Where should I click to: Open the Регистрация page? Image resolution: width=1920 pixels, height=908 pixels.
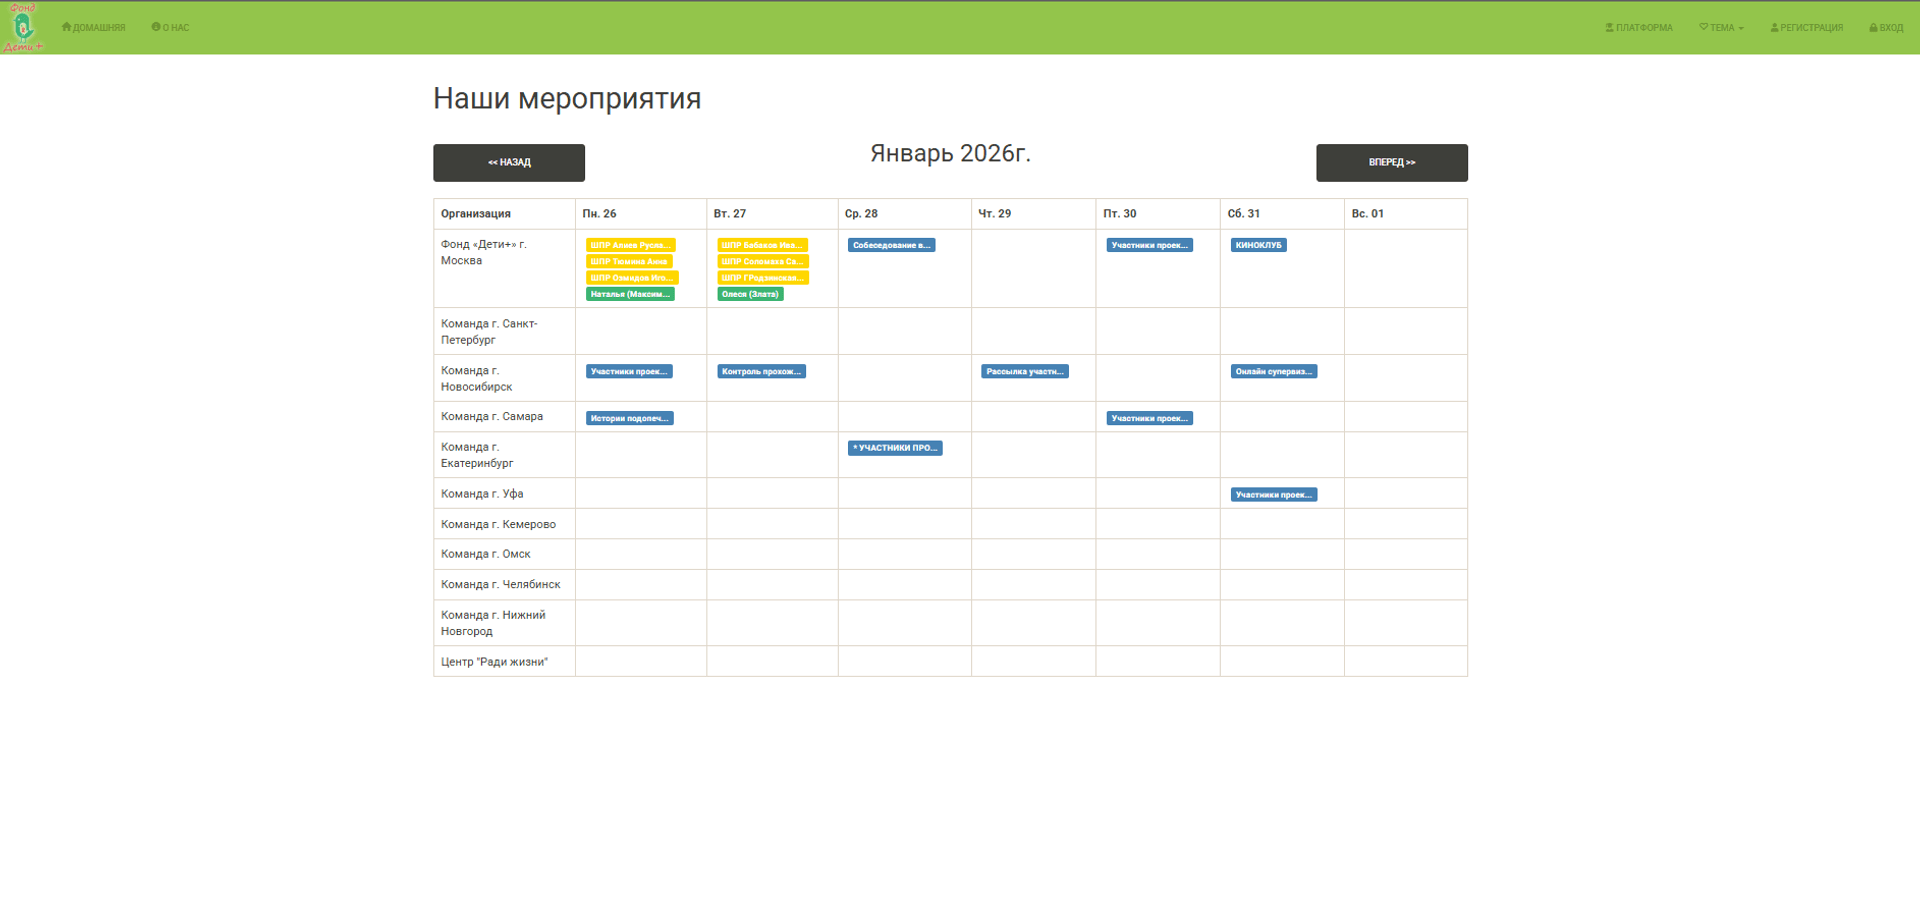coord(1806,28)
